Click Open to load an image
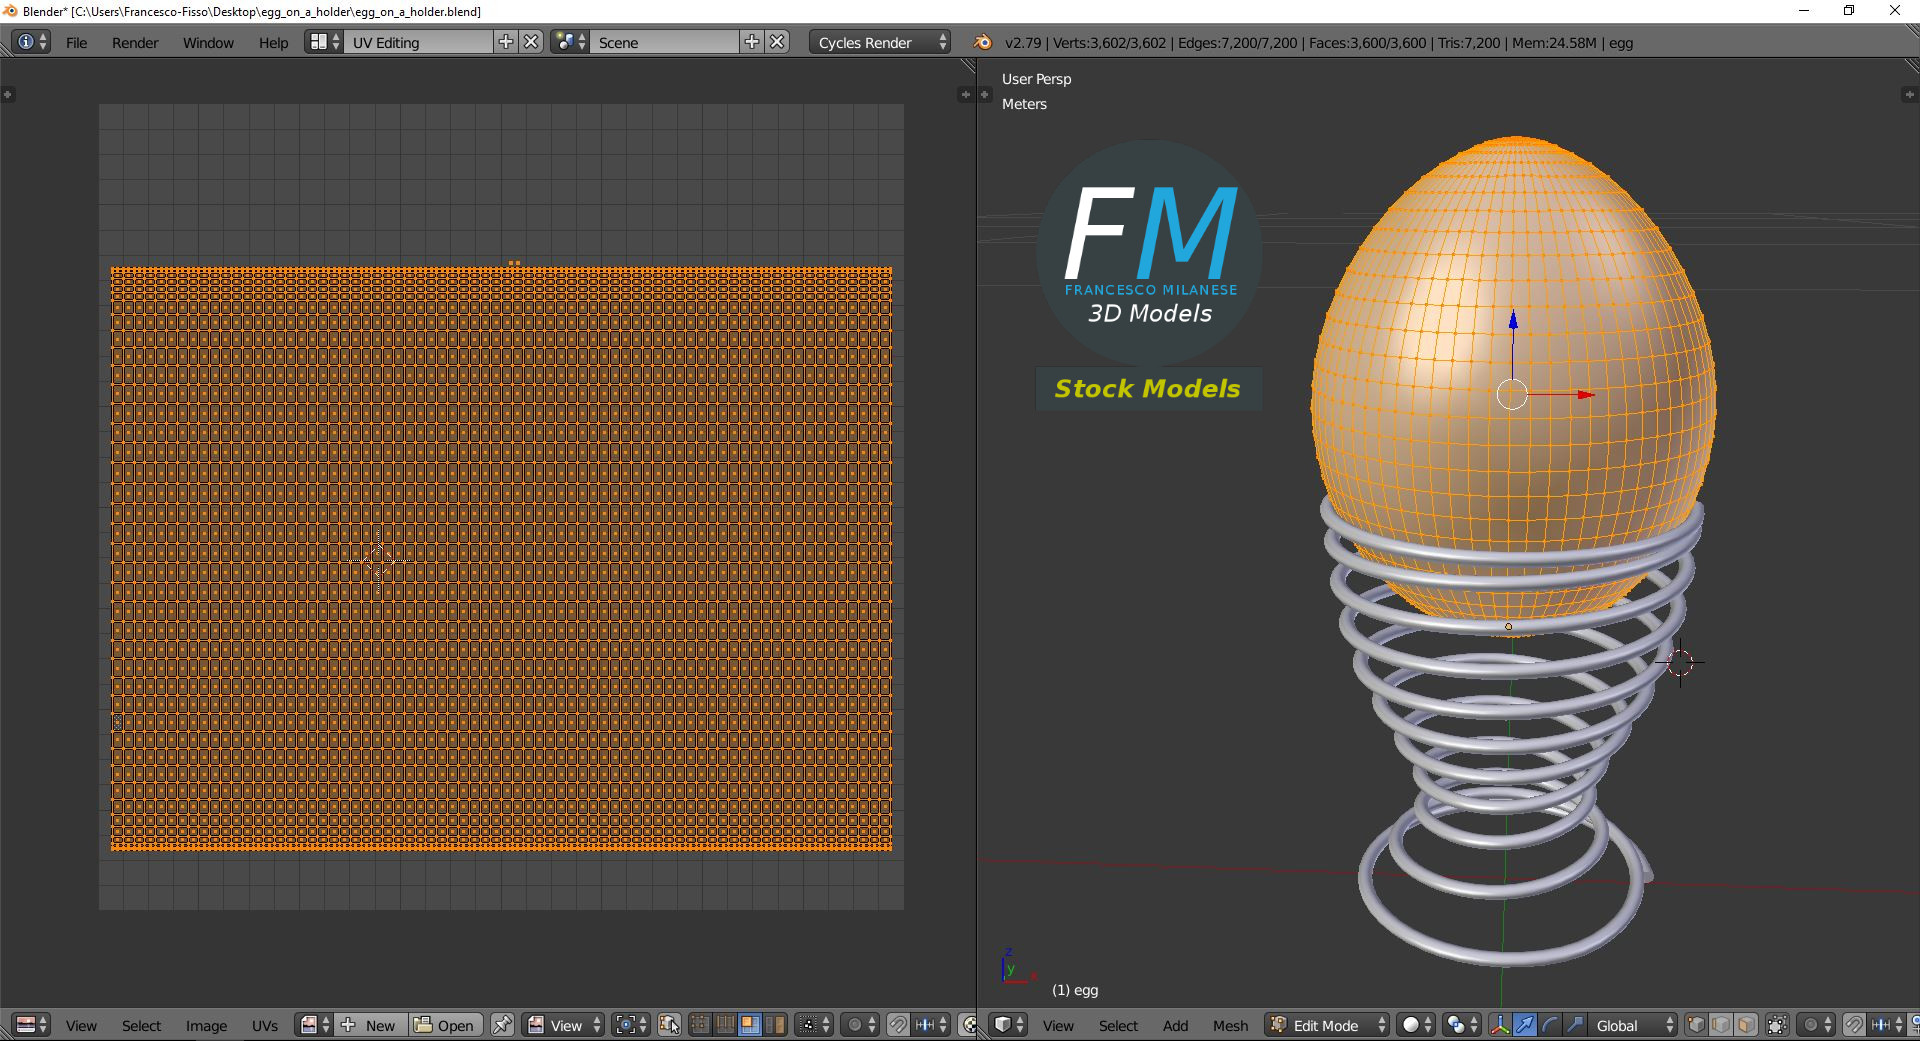Viewport: 1920px width, 1041px height. 446,1025
